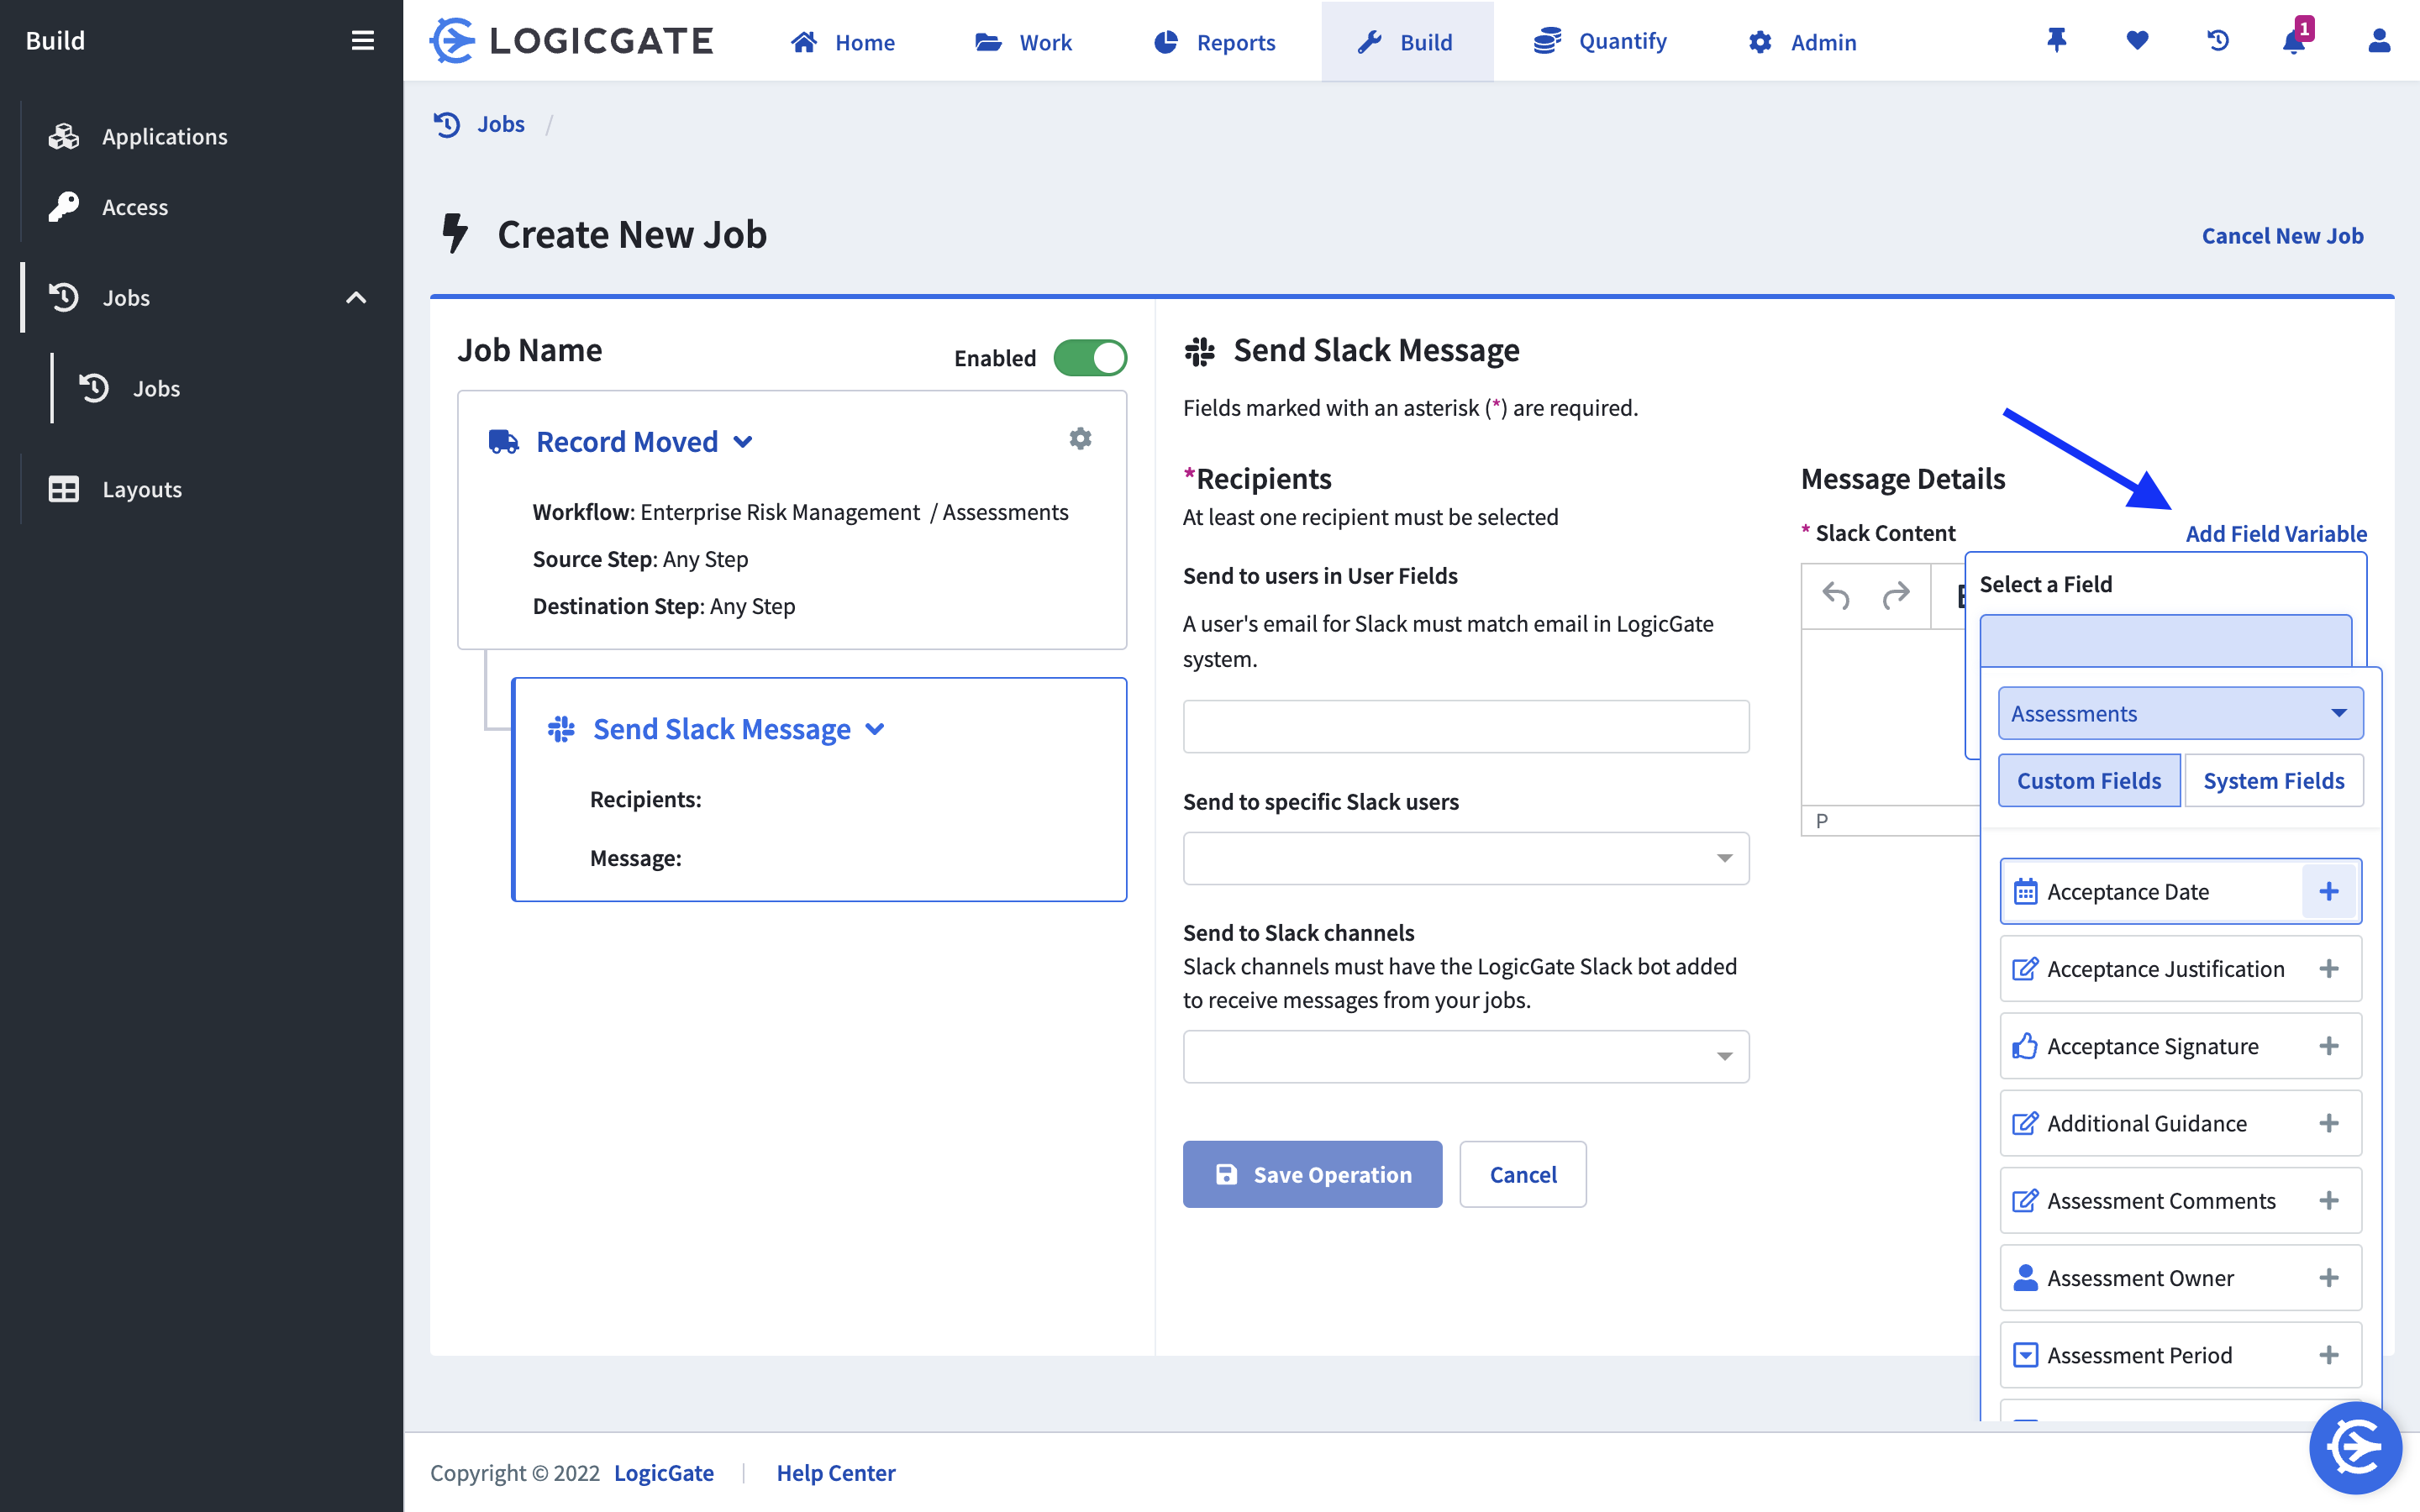Toggle the Enabled switch off
Image resolution: width=2420 pixels, height=1512 pixels.
pos(1090,358)
